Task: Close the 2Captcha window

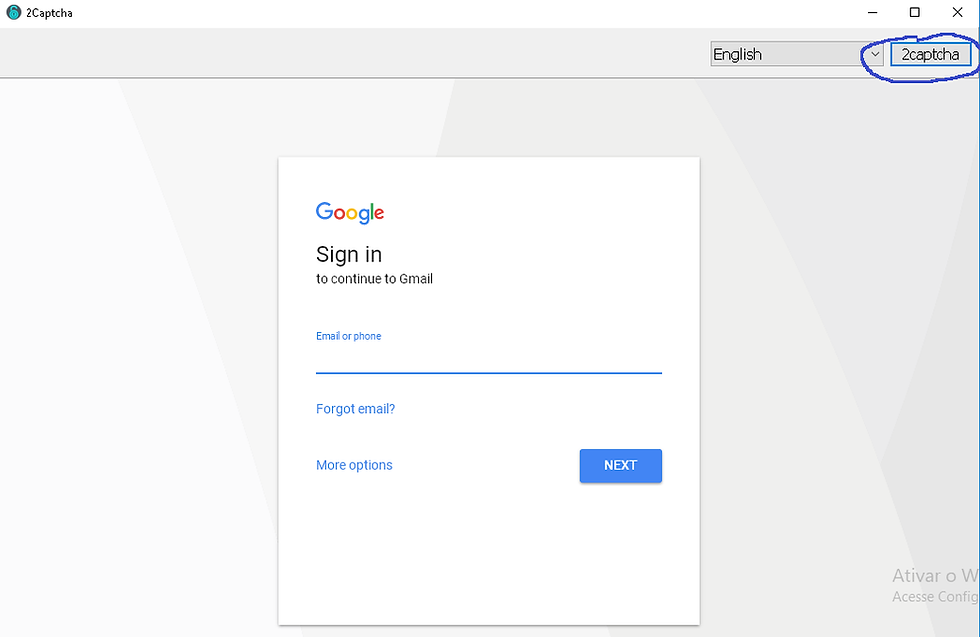Action: (957, 13)
